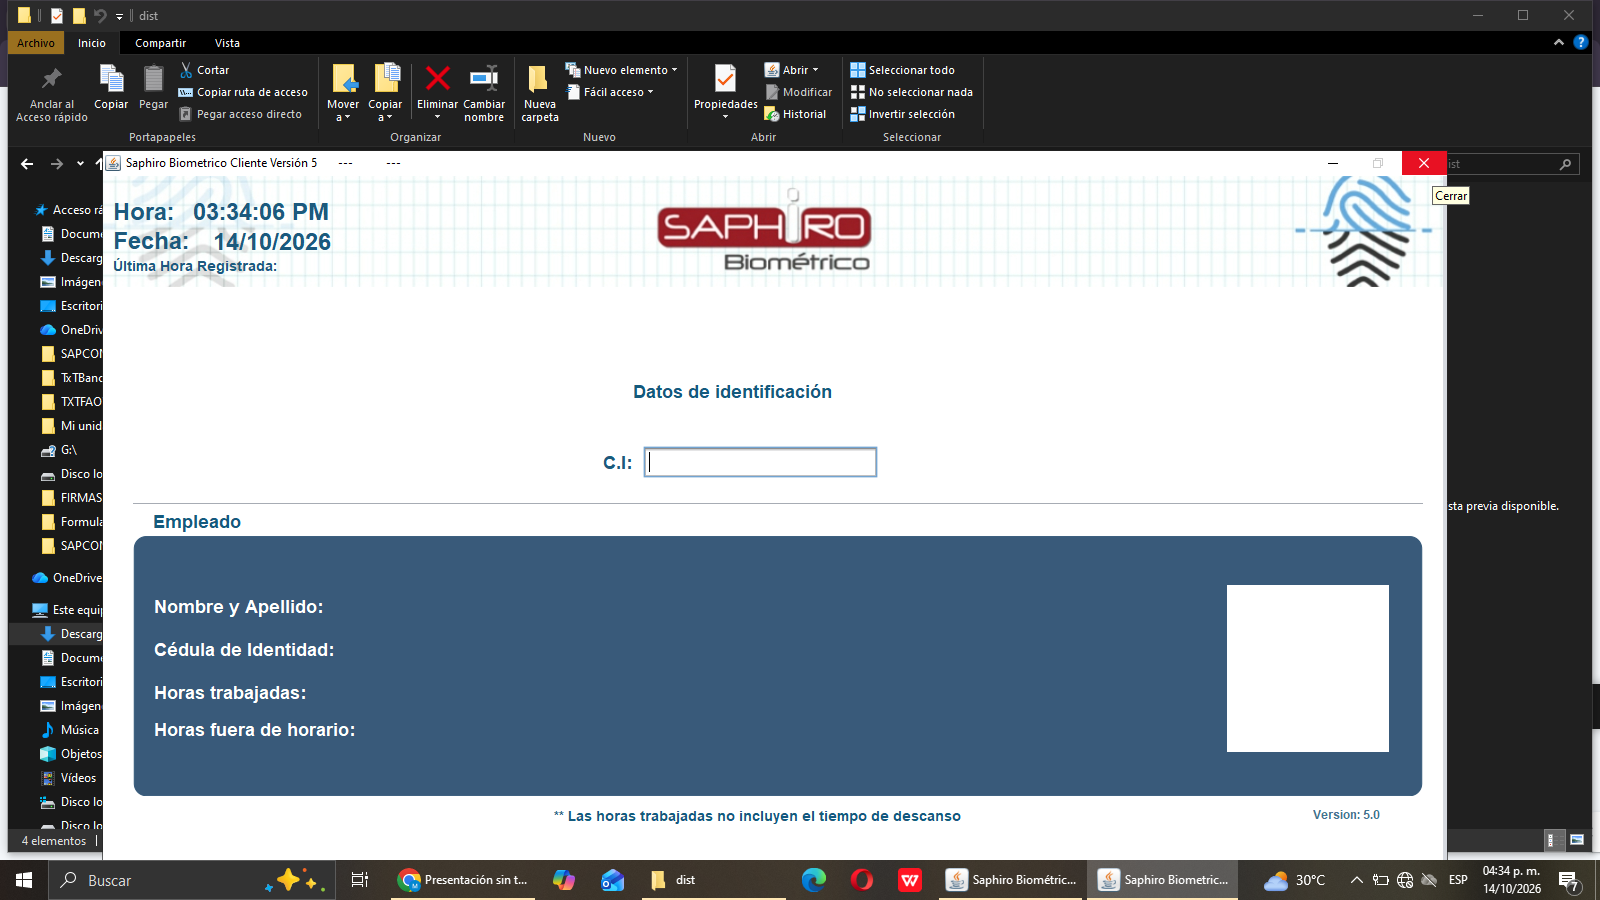This screenshot has width=1600, height=900.
Task: Go forward with Explorer forward arrow
Action: [x=57, y=164]
